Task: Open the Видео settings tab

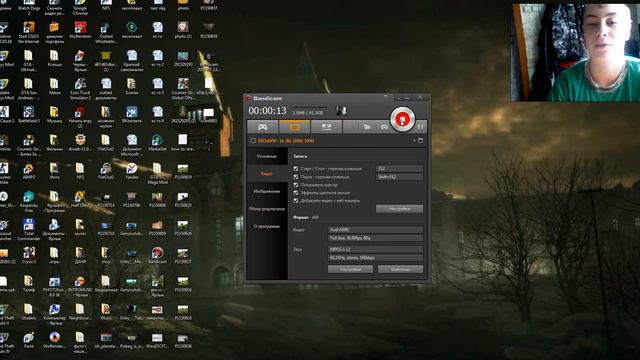Action: 267,174
